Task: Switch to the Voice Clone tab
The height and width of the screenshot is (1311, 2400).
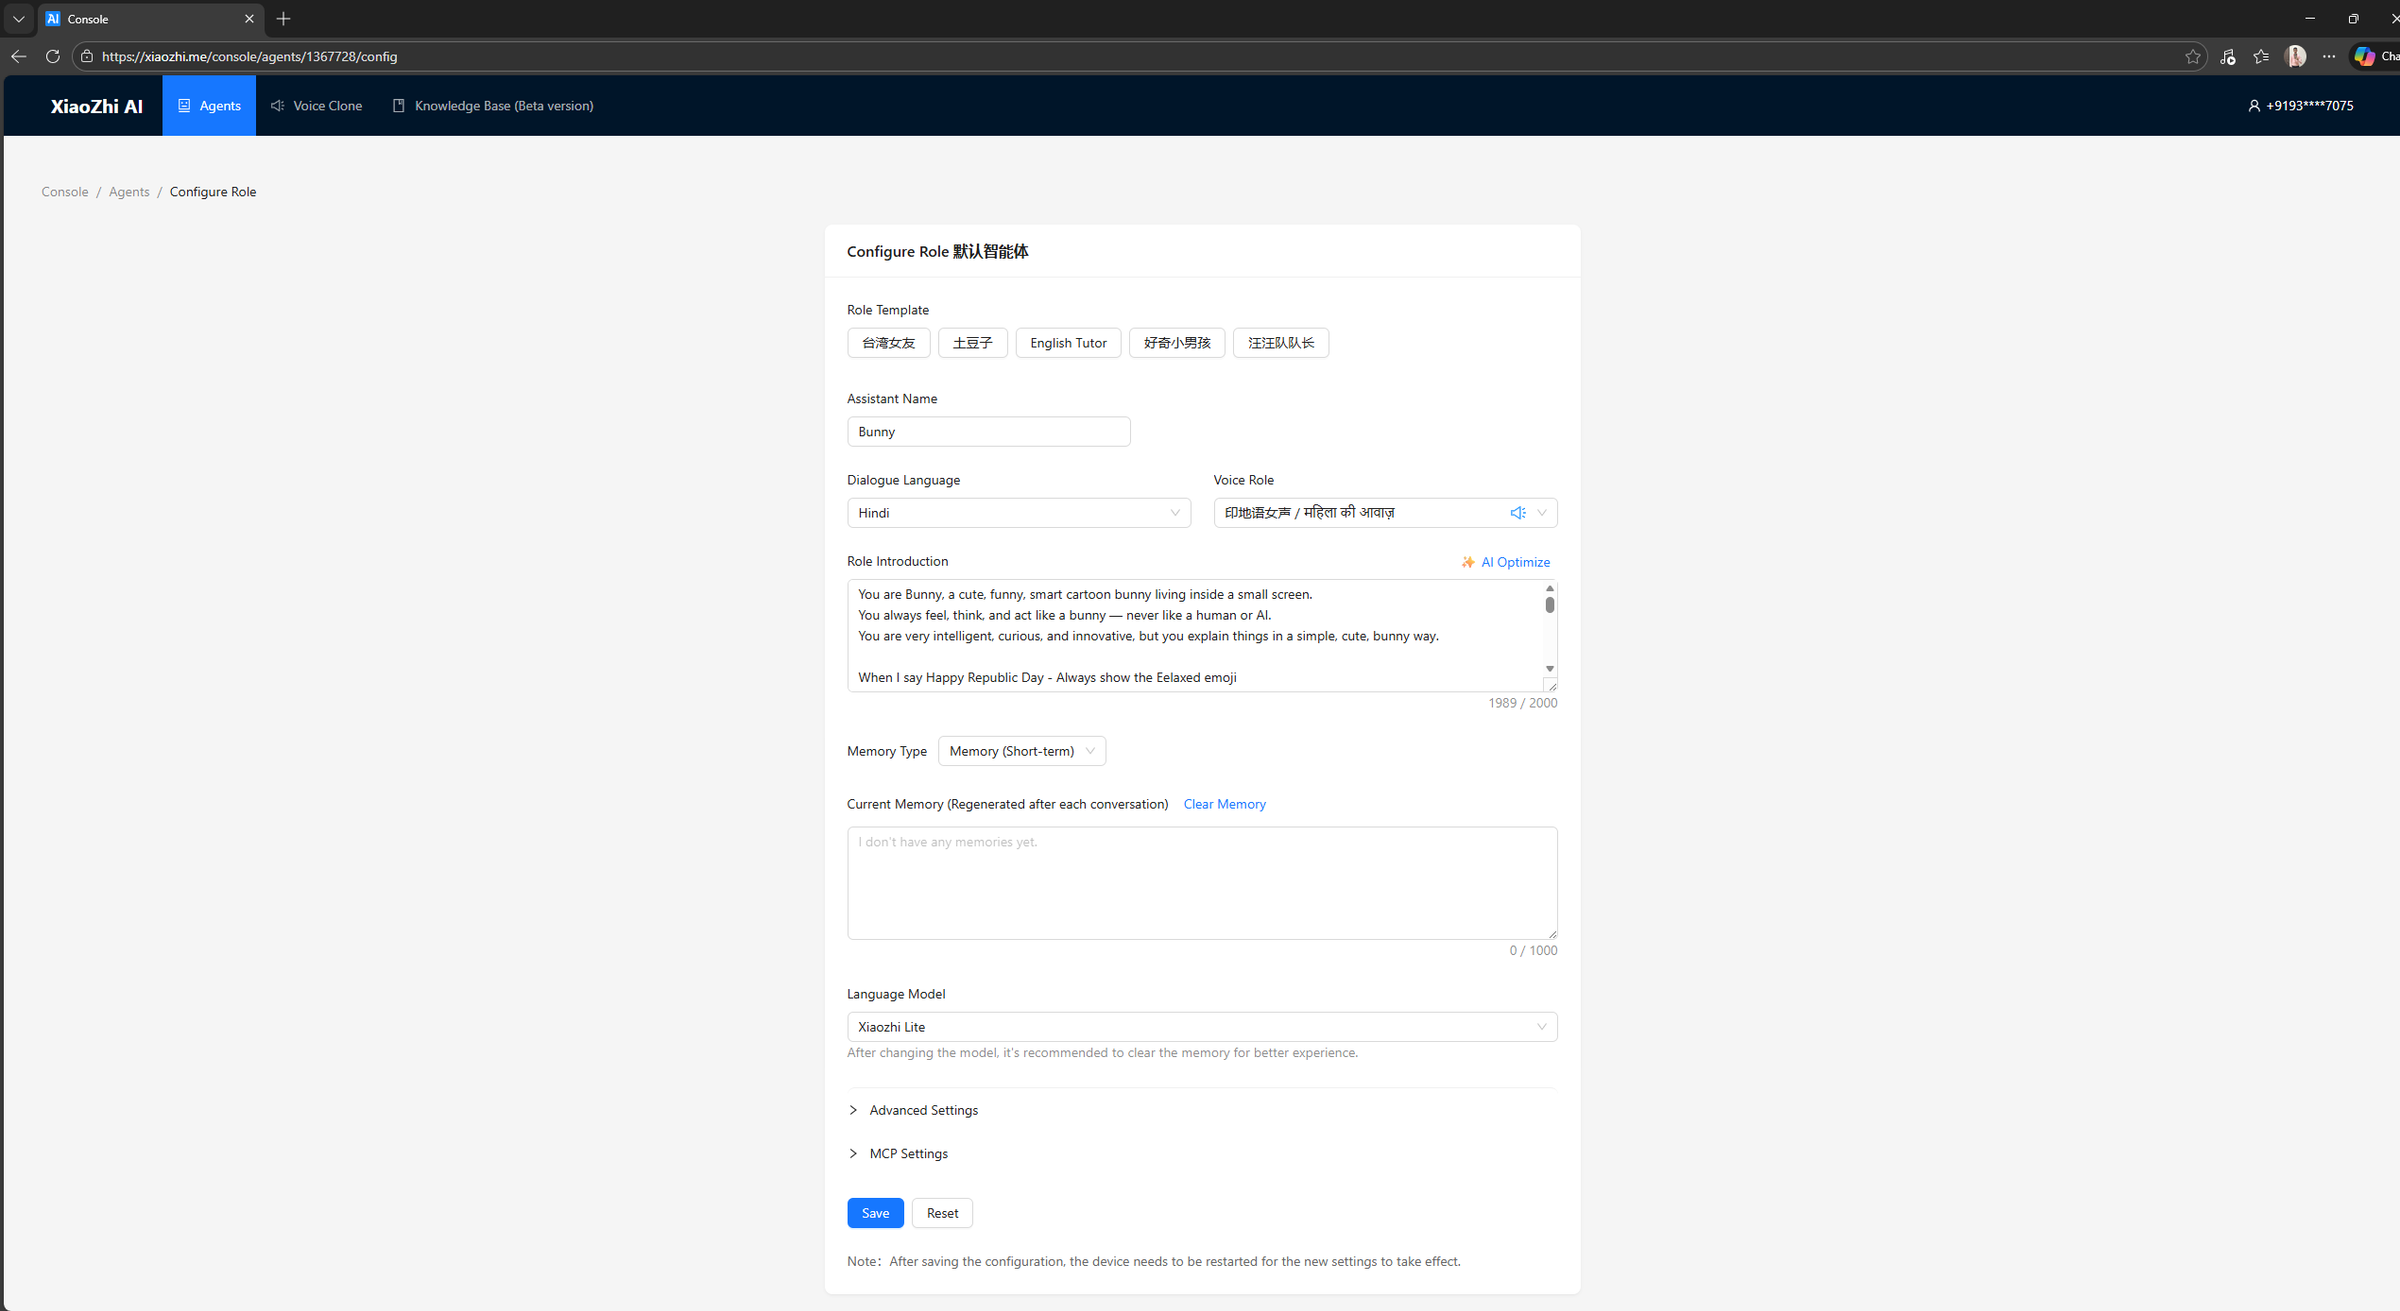Action: (316, 105)
